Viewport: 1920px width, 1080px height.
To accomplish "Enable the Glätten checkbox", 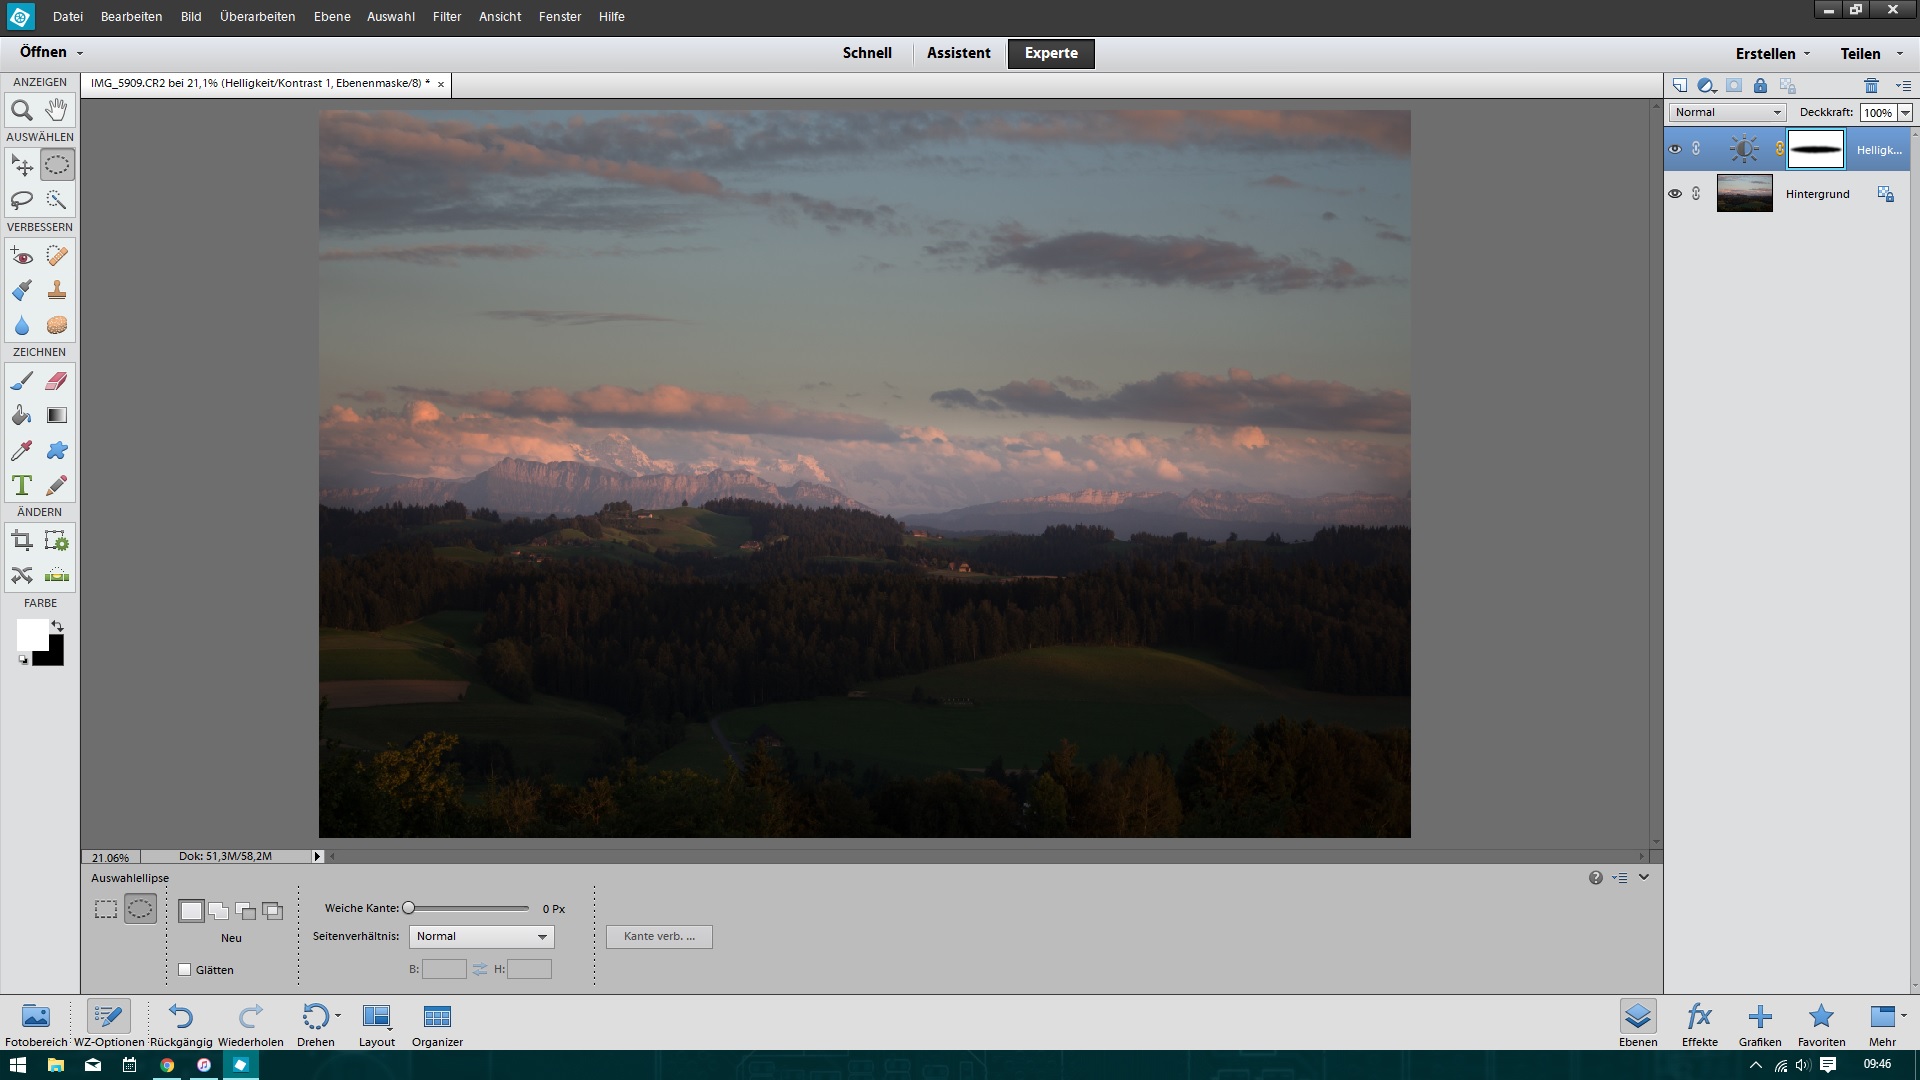I will tap(185, 970).
